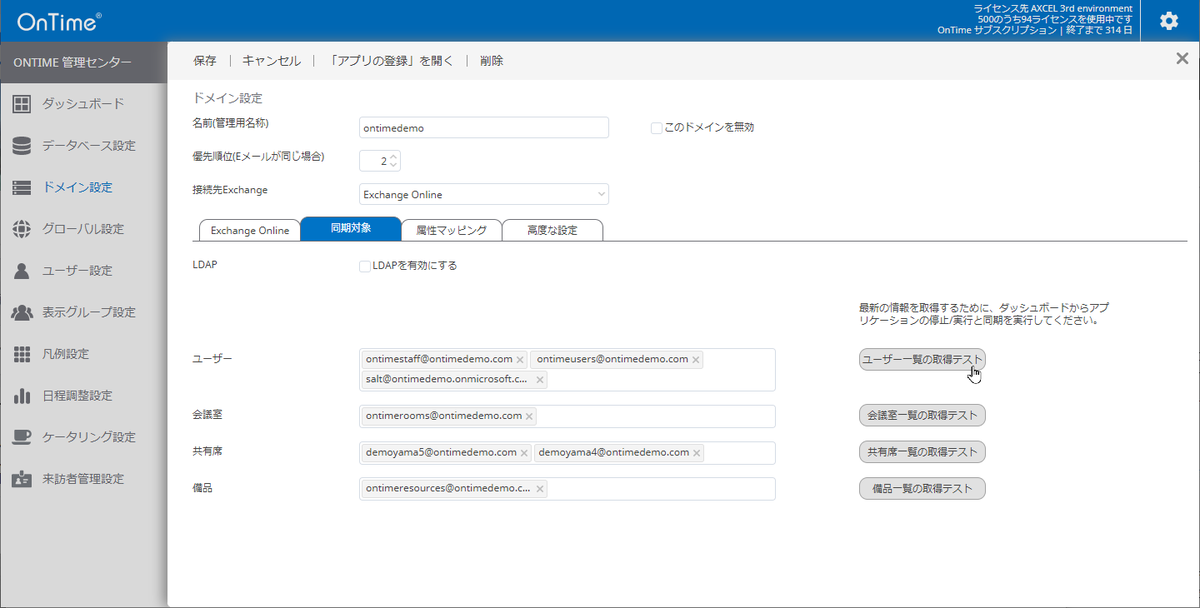Click the ダッシュボード sidebar icon
Viewport: 1200px width, 608px height.
[22, 104]
